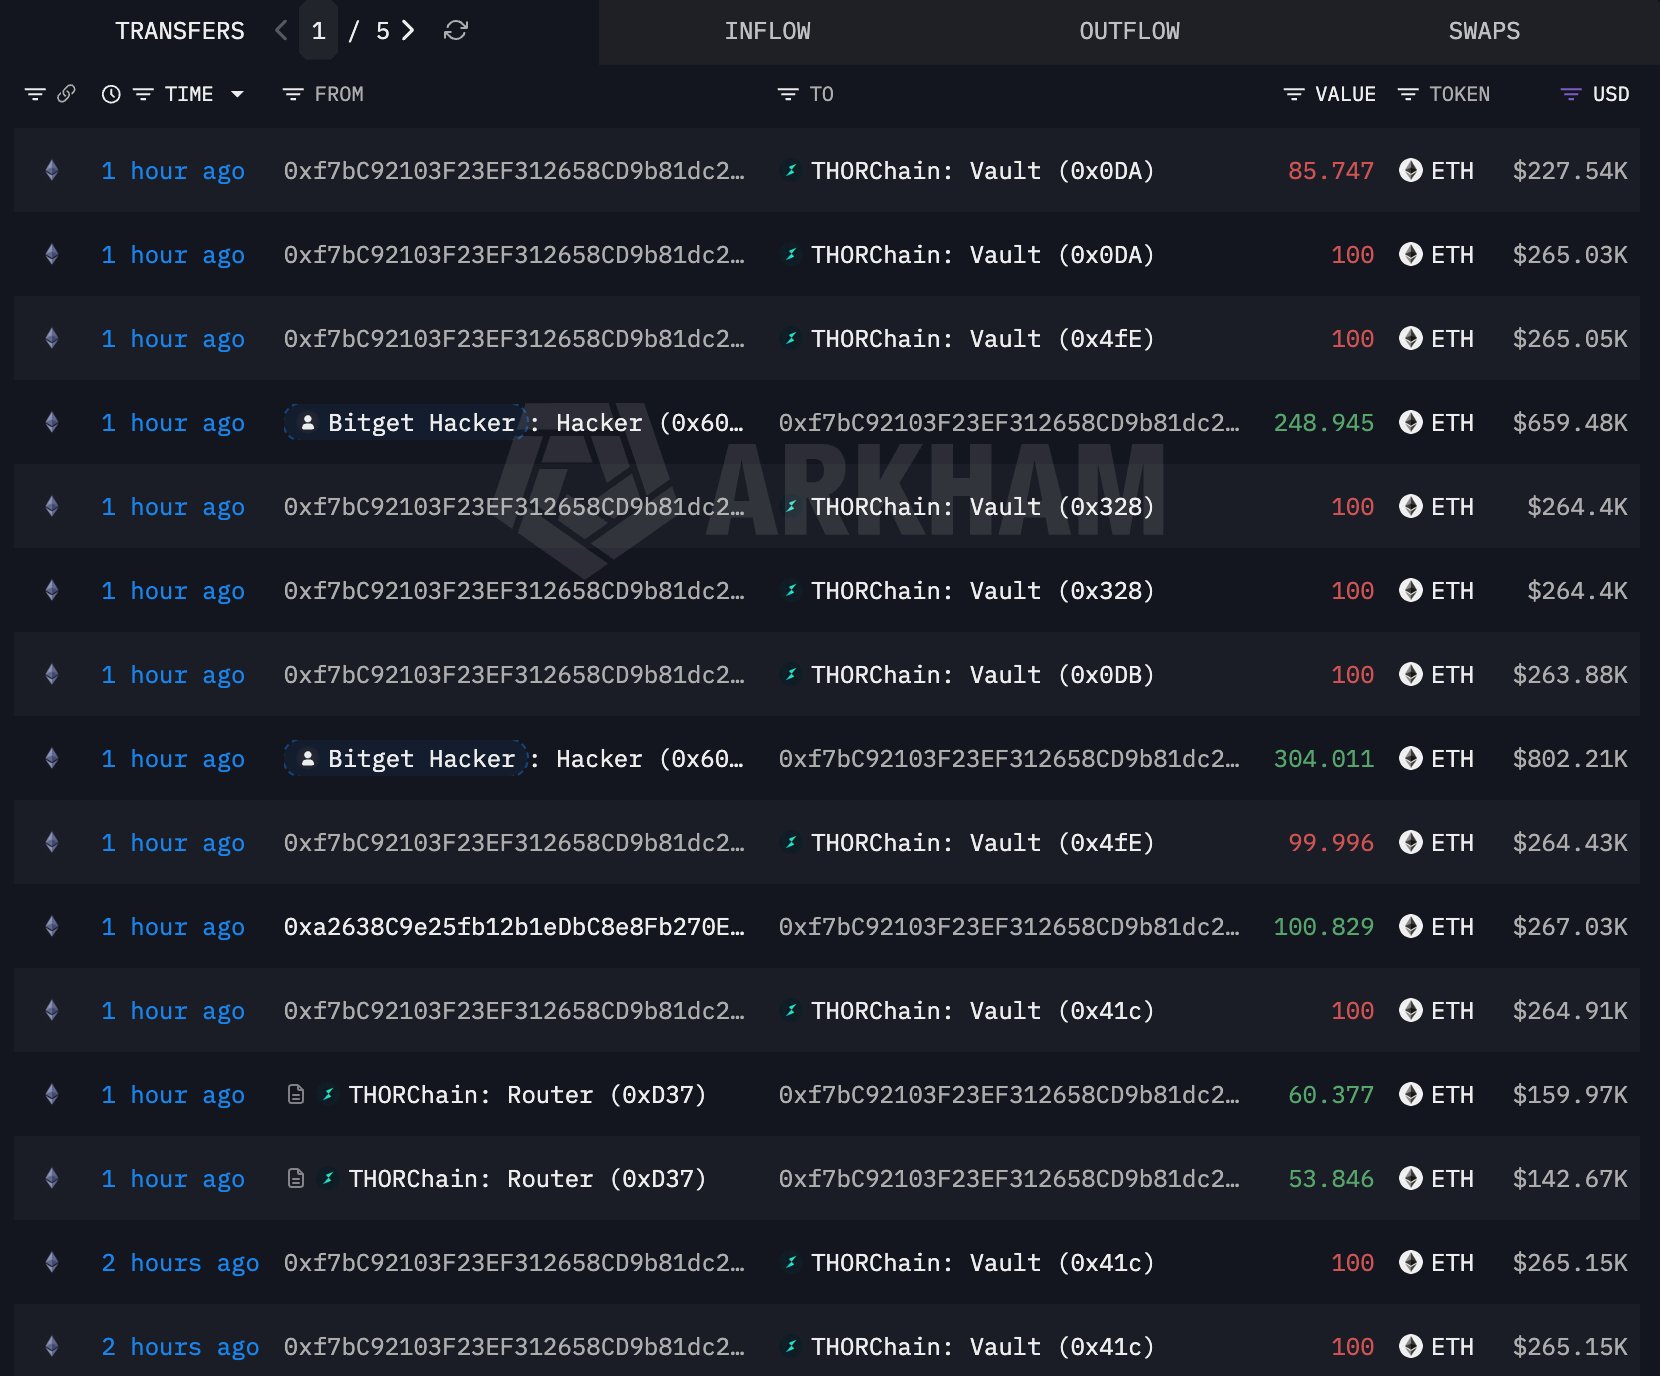Click THORChain icon on 99.996 ETH row
This screenshot has height=1376, width=1660.
point(791,842)
